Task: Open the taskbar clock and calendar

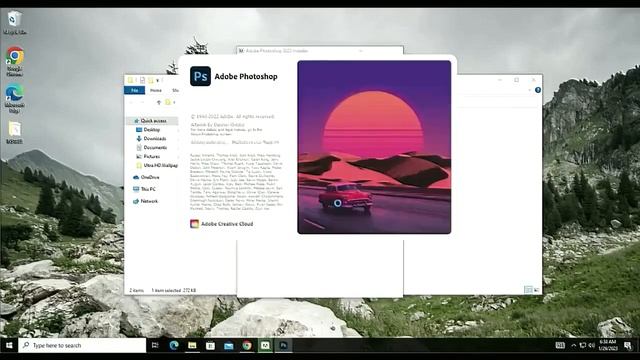Action: point(608,345)
